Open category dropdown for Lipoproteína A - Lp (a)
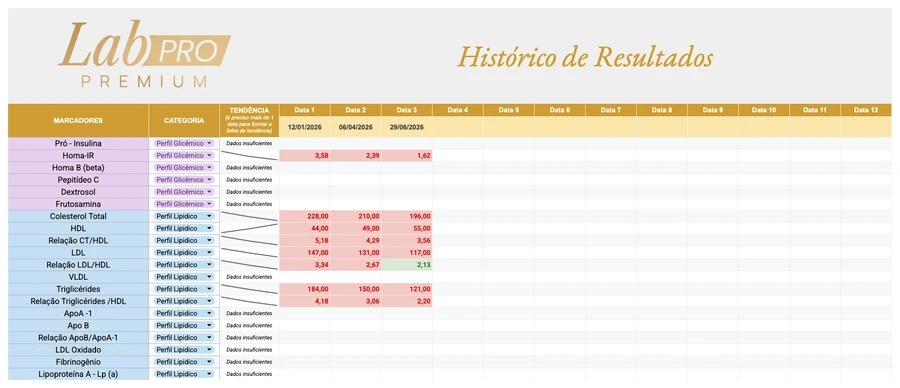 (x=184, y=374)
